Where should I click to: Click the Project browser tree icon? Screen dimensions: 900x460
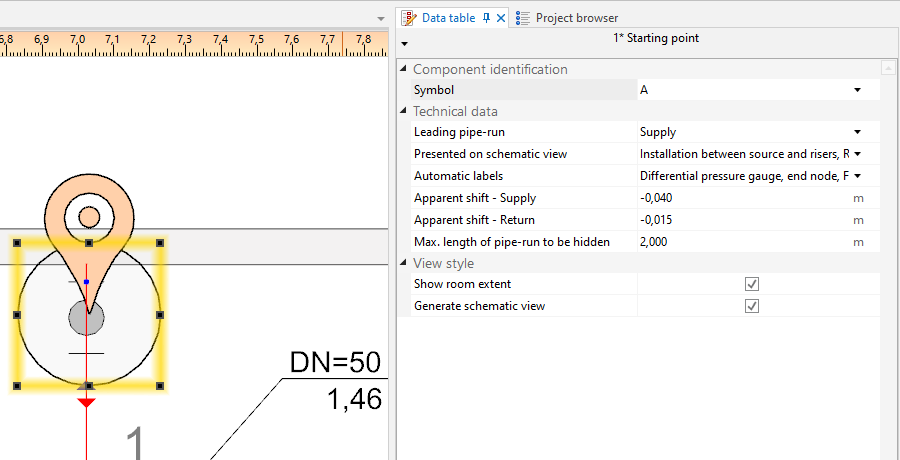tap(523, 18)
